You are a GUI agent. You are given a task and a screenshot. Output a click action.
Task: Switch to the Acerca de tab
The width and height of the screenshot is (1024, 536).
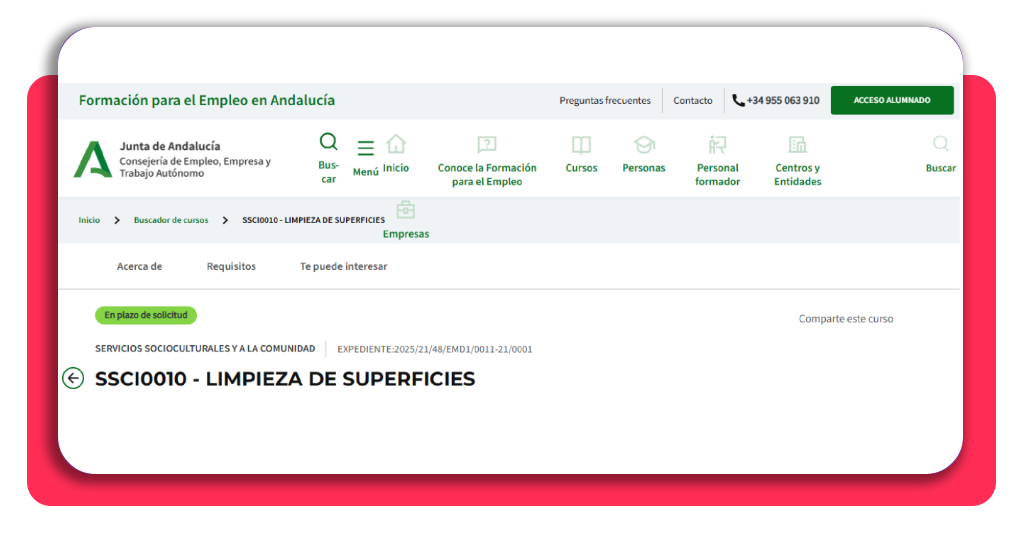(x=140, y=266)
